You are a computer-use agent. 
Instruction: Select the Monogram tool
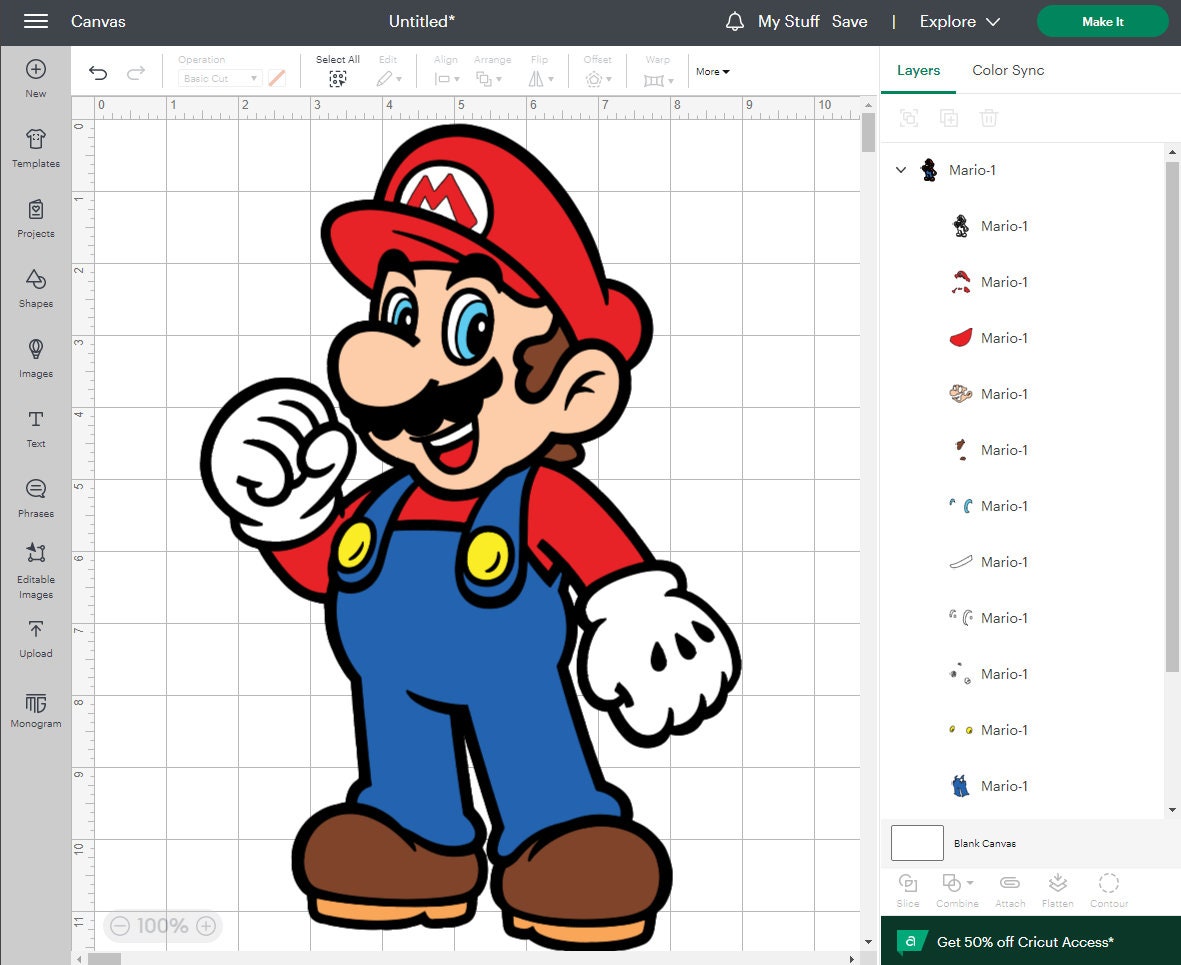[35, 710]
